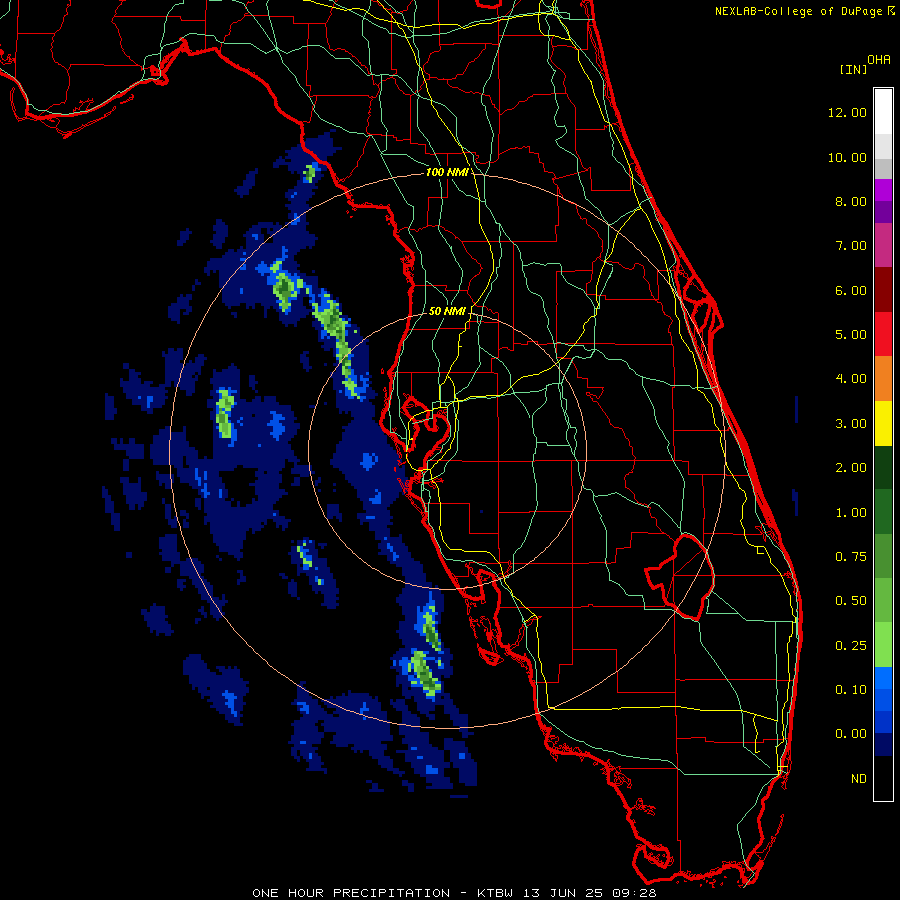
Task: Pick the light blue swatch beside 0.10
Action: (883, 678)
